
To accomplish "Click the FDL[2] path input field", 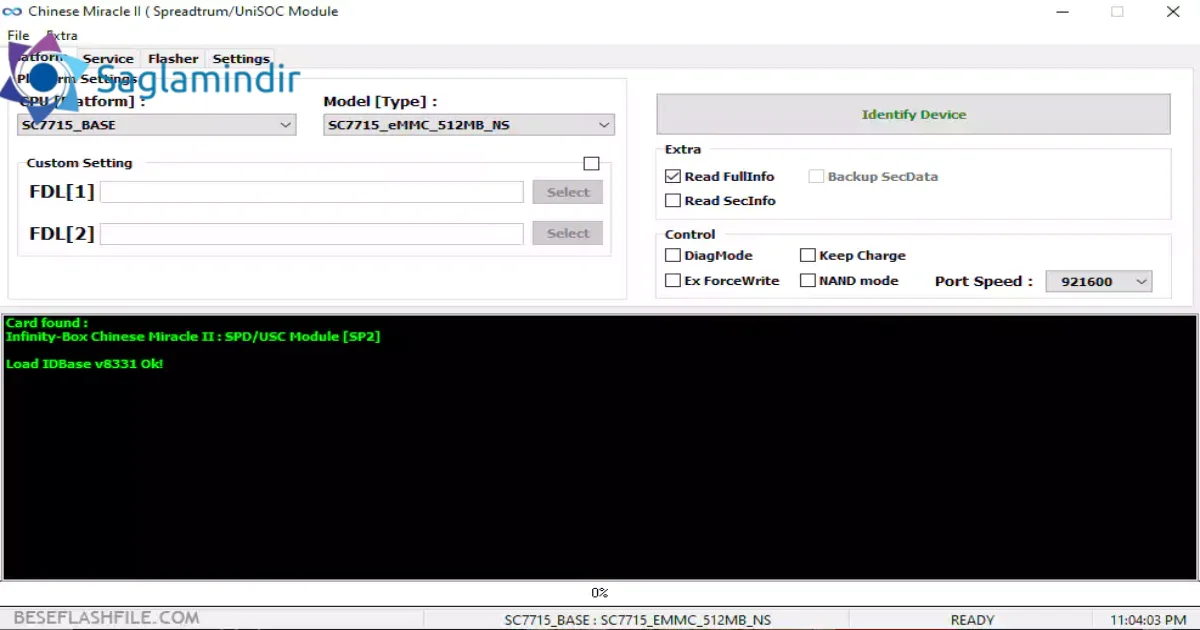I will pos(311,234).
